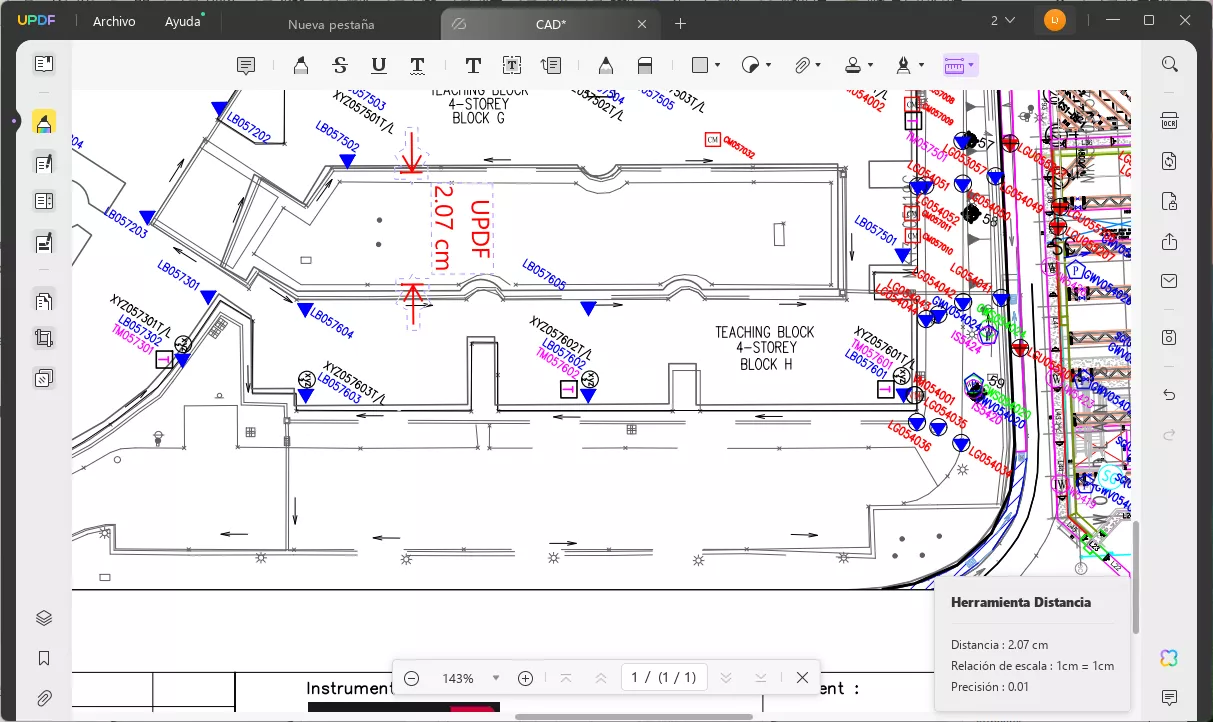
Task: Click the zoom in plus button
Action: tap(526, 678)
